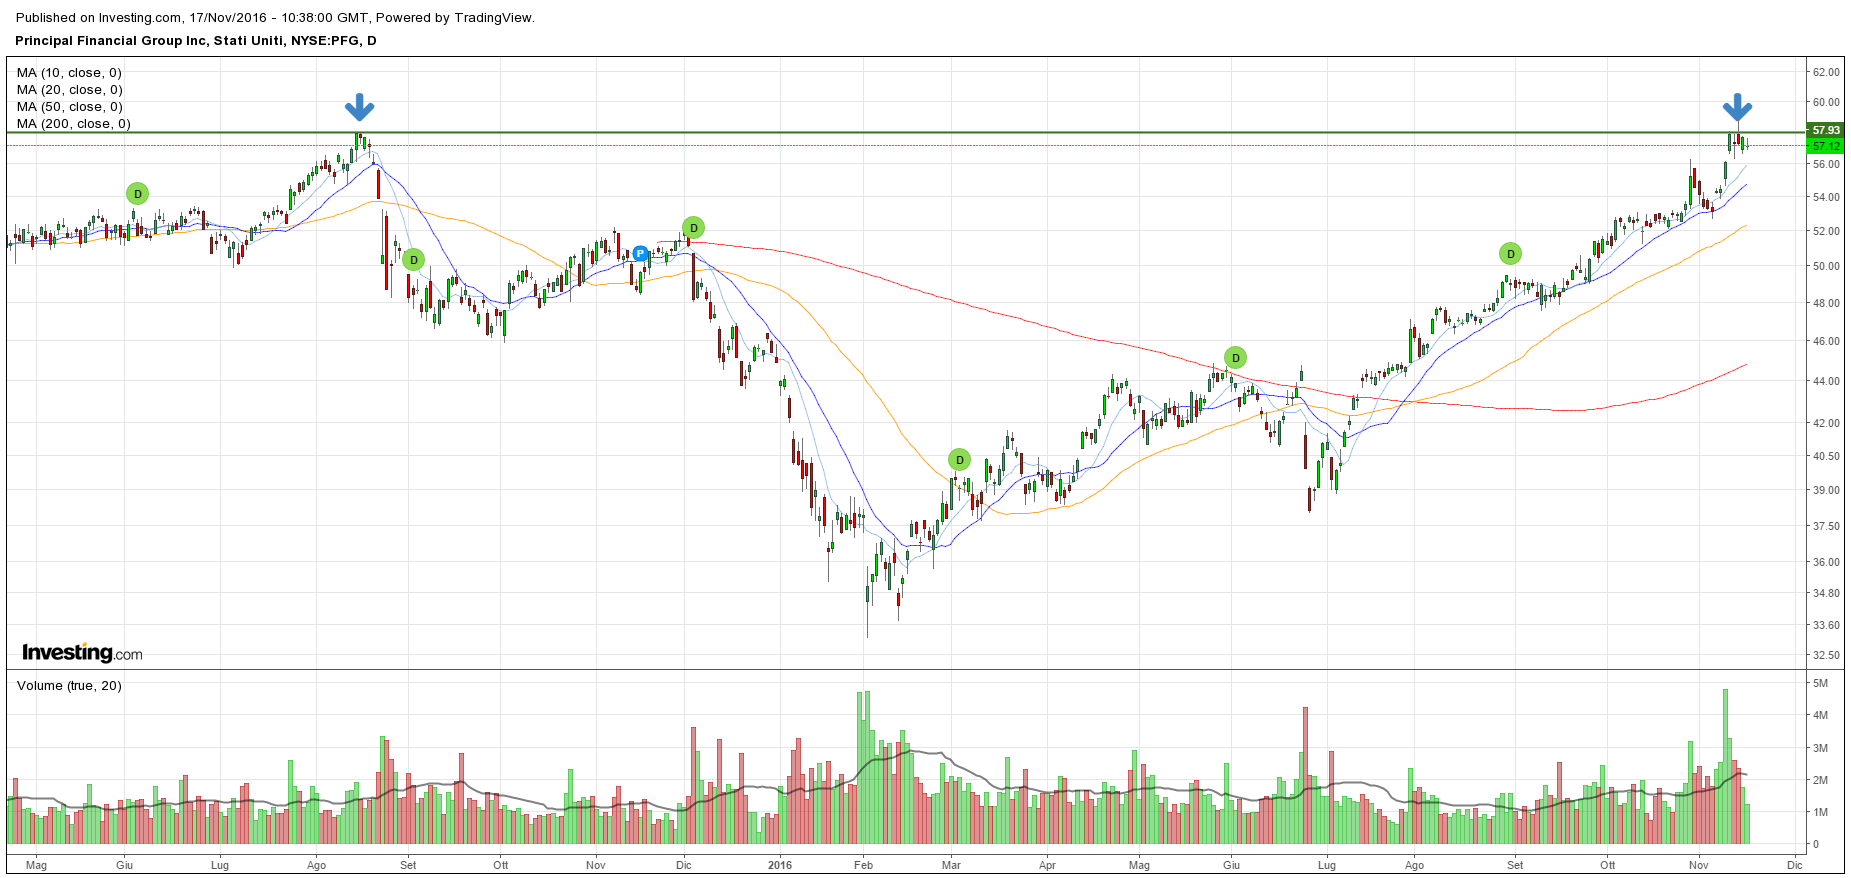The width and height of the screenshot is (1851, 878).
Task: Click the D dividend marker of September 2016
Action: pos(1511,254)
